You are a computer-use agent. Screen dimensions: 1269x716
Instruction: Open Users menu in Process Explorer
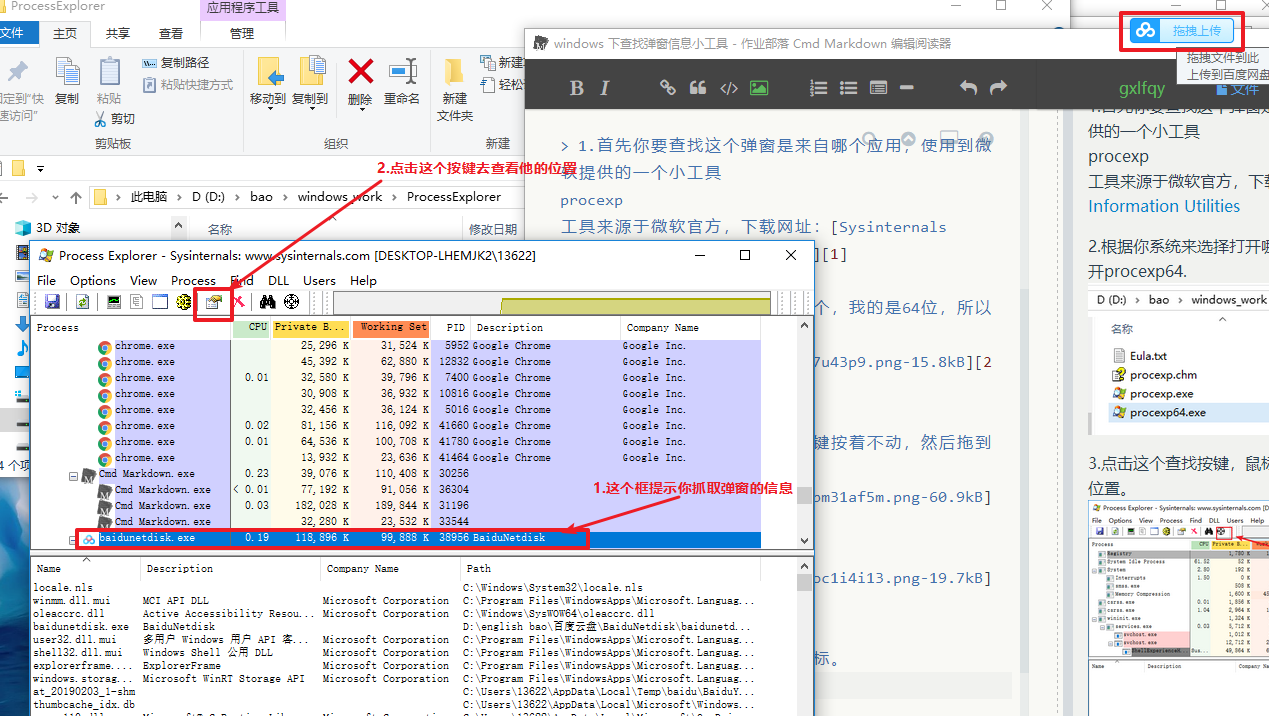point(320,281)
